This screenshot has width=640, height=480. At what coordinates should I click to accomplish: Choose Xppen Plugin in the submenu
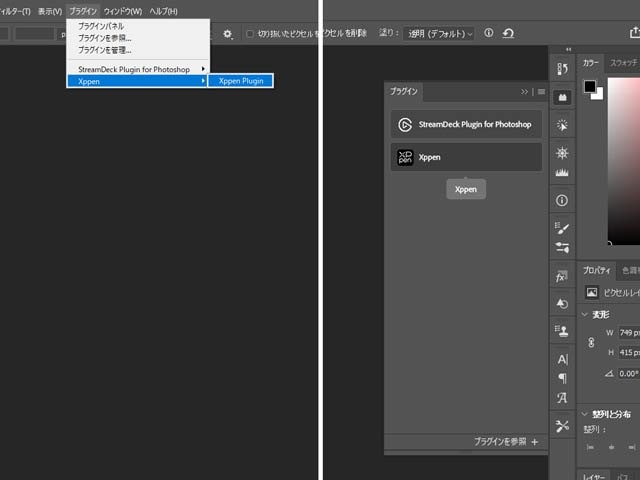pos(241,81)
